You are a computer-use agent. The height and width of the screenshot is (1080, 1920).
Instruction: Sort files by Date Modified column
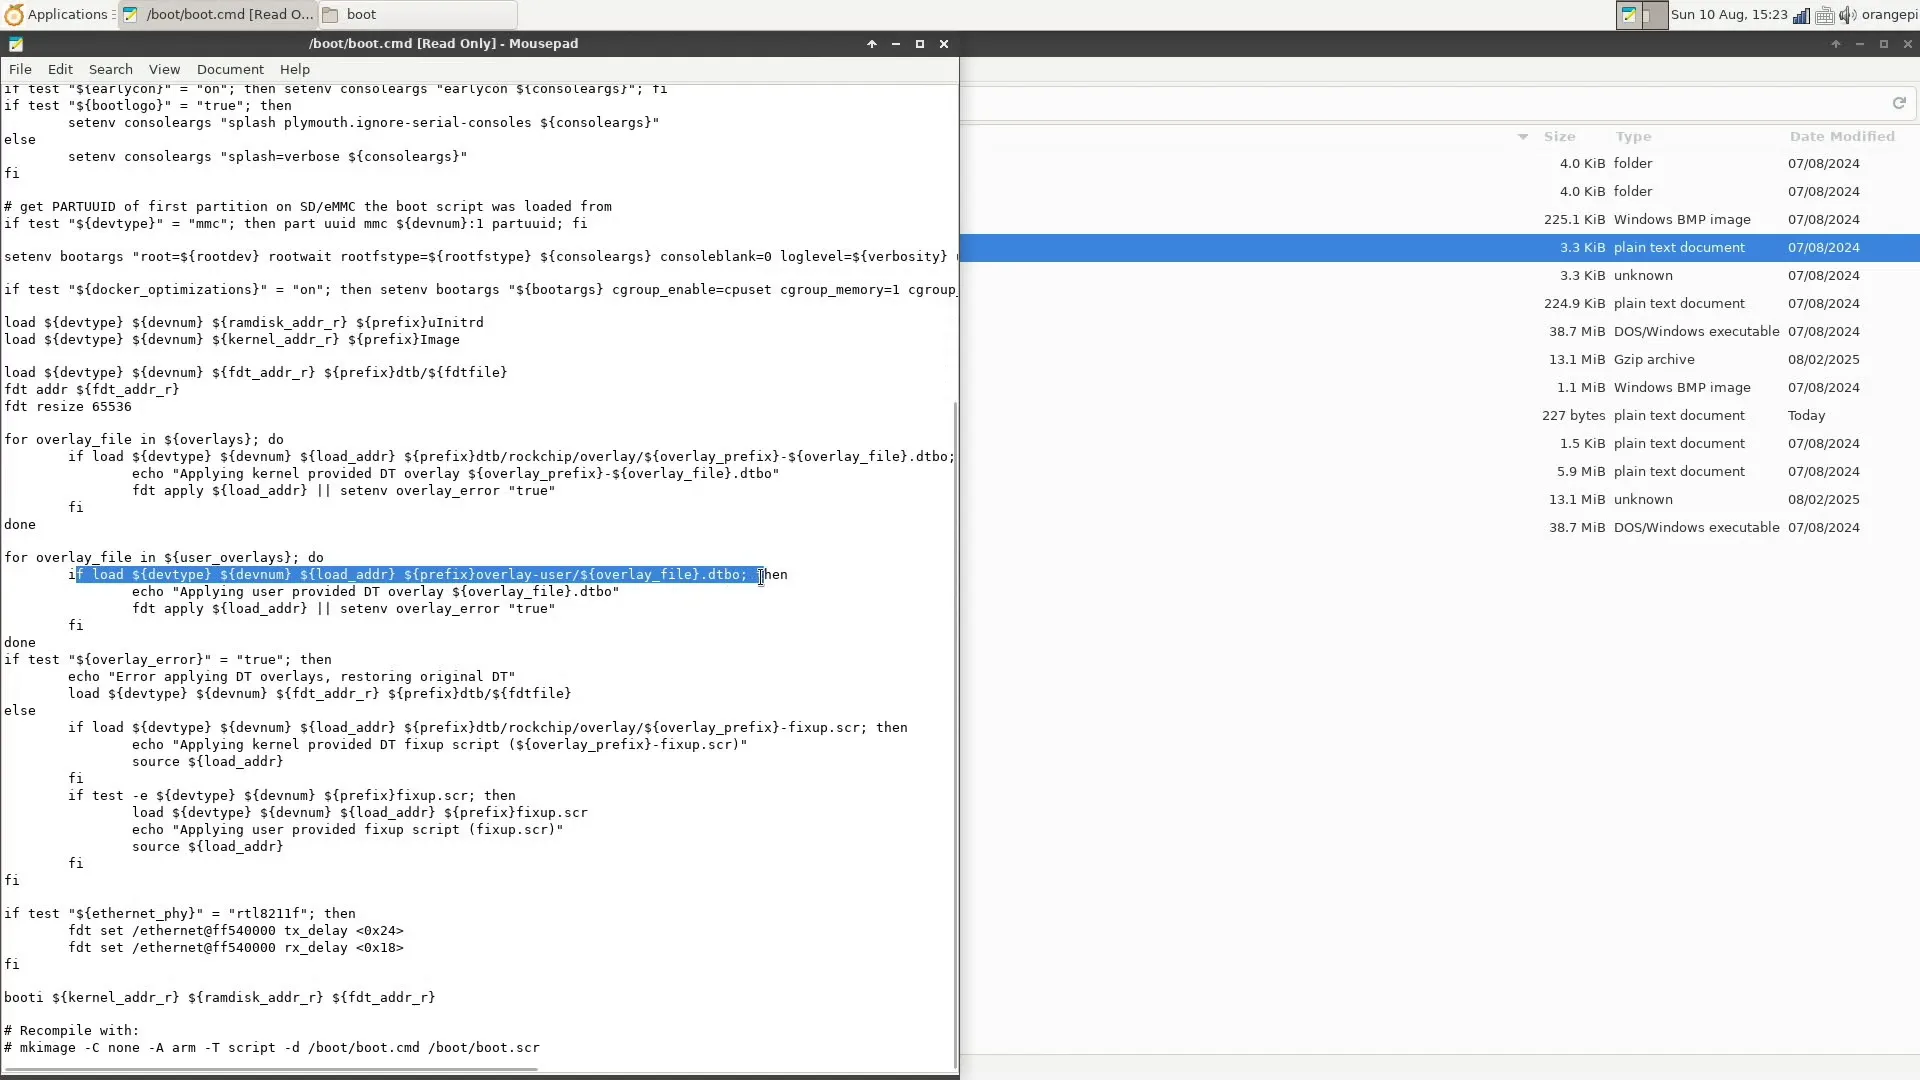(1841, 137)
